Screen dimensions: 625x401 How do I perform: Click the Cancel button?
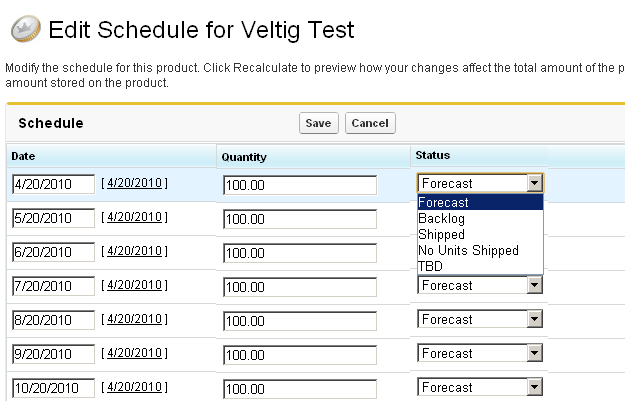pos(370,123)
